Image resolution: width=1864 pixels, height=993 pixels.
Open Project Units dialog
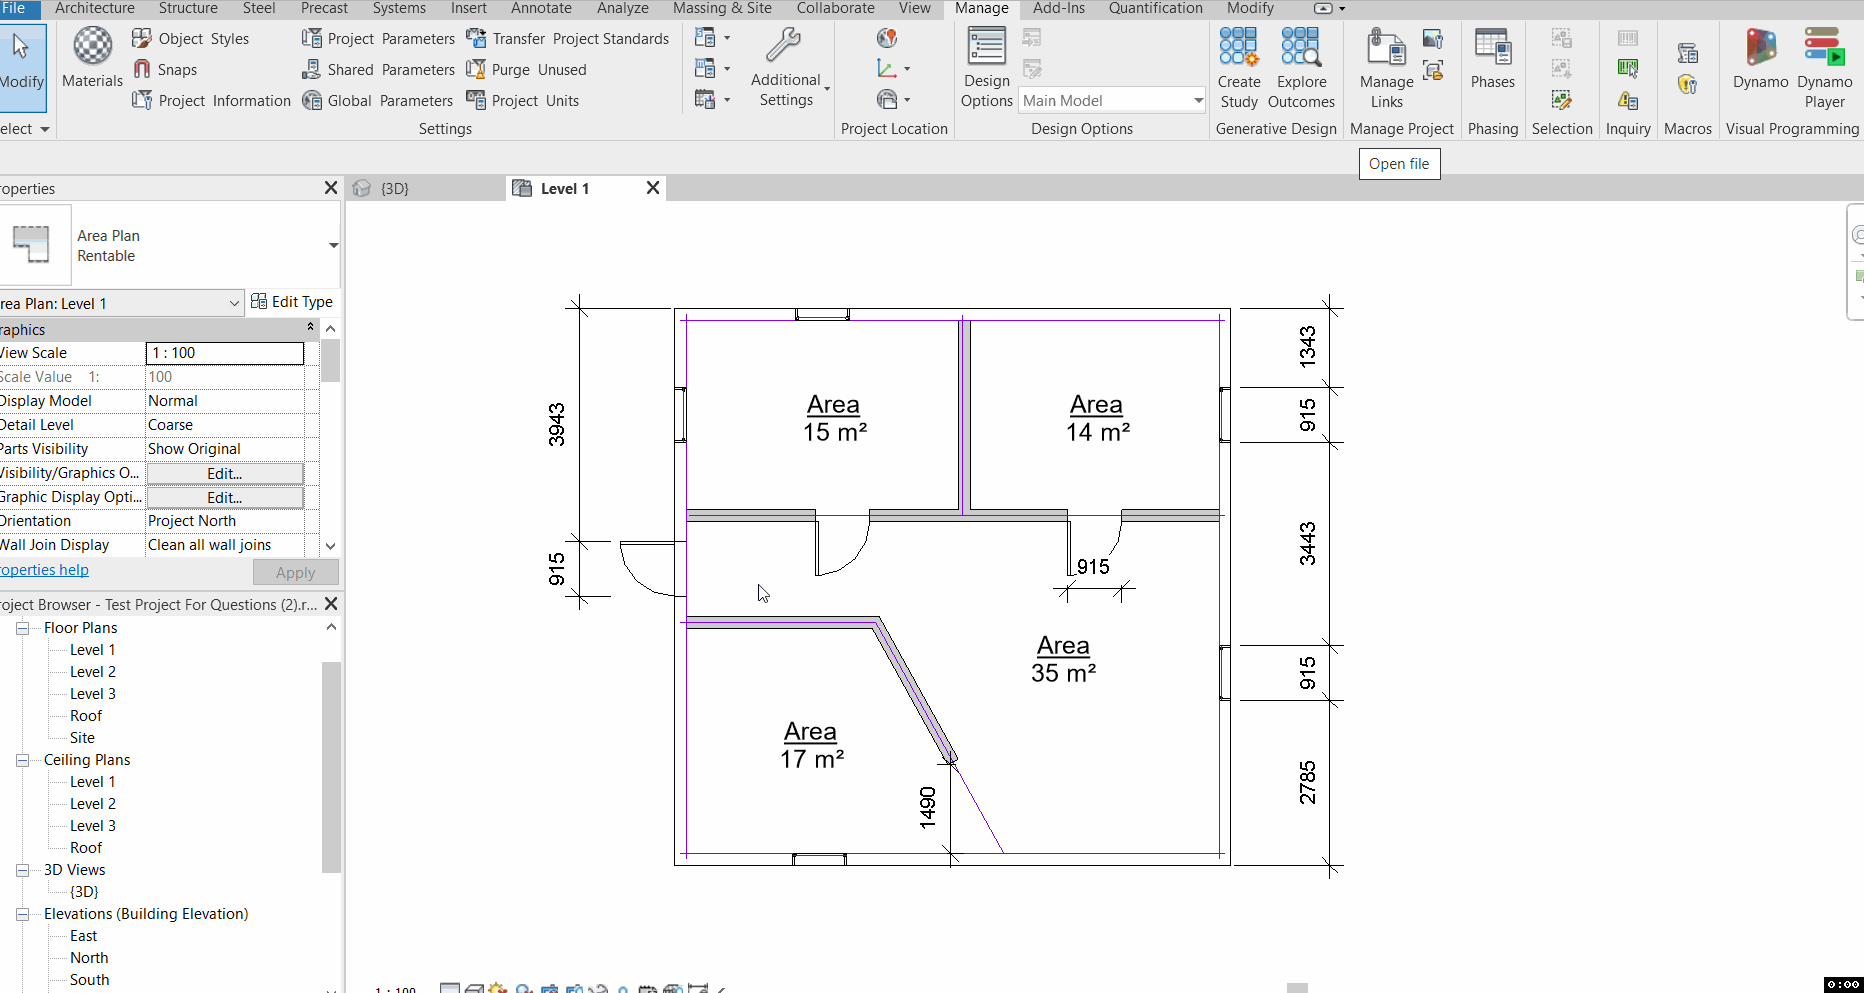pos(522,101)
